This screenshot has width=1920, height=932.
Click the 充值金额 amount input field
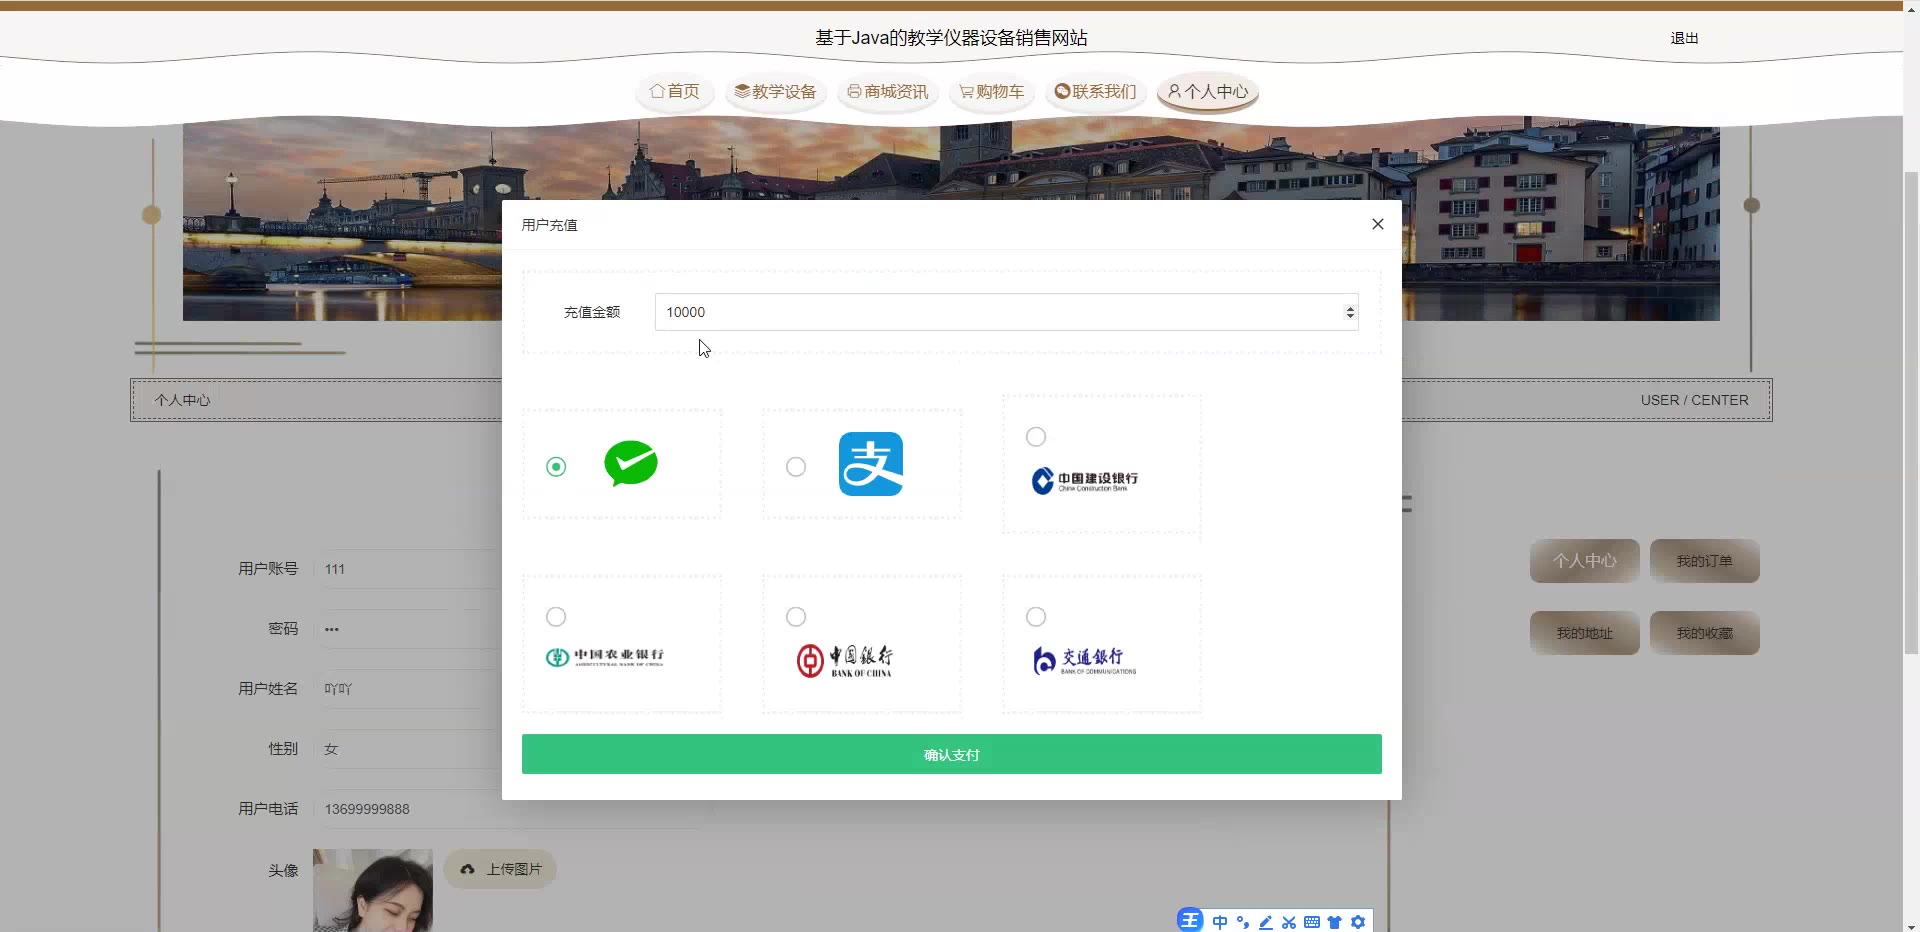[1006, 312]
